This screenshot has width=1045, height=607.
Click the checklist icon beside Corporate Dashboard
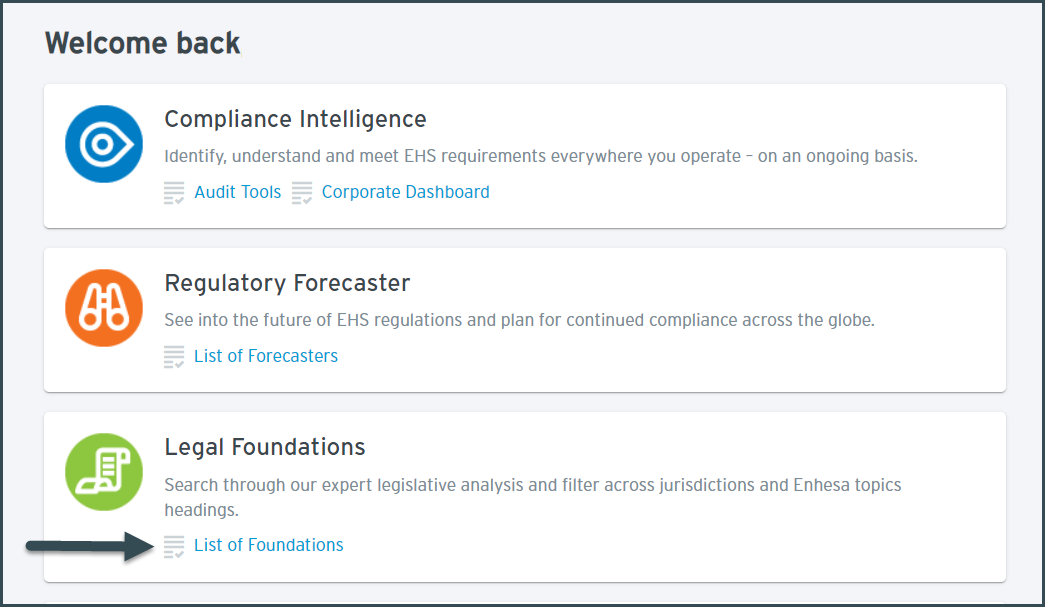click(302, 193)
